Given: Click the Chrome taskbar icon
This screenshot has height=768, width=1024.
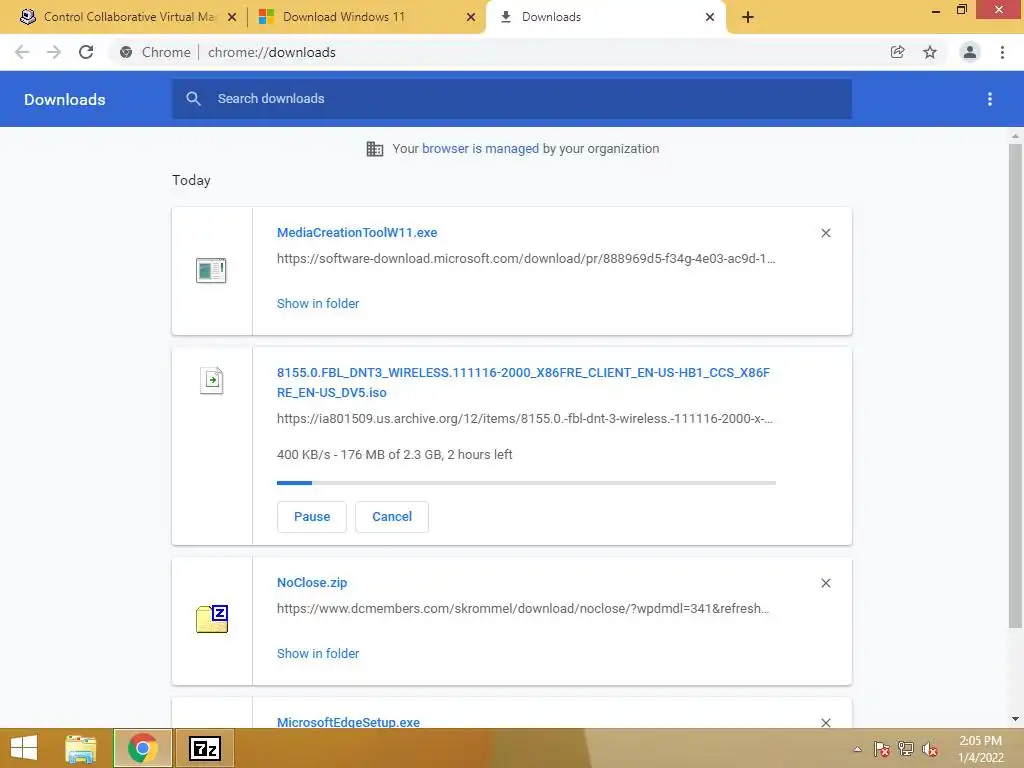Looking at the screenshot, I should coord(142,748).
